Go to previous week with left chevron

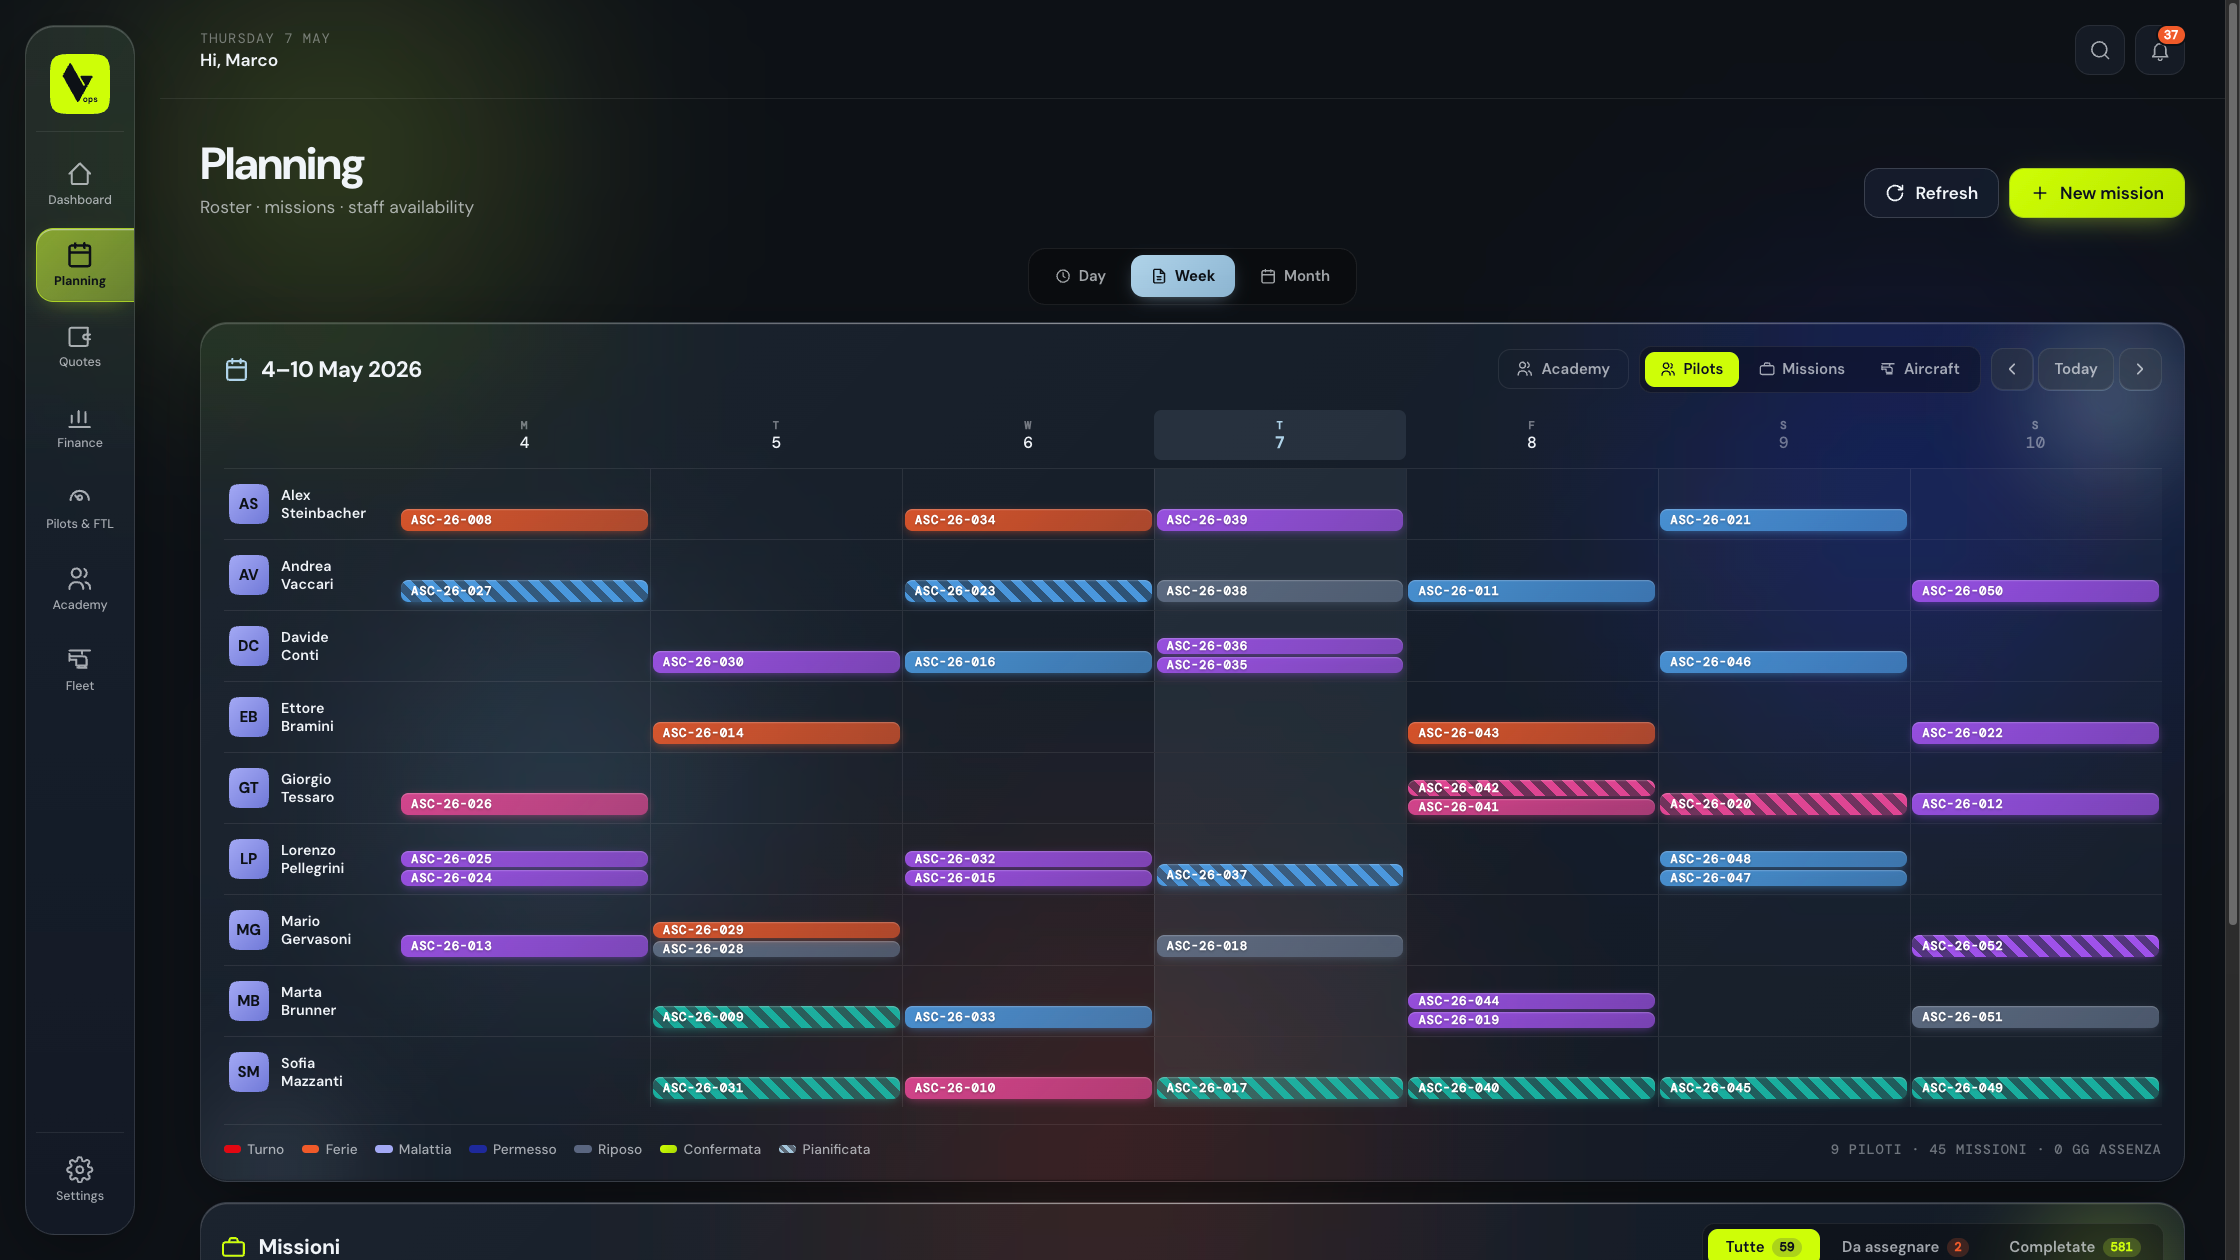2012,369
